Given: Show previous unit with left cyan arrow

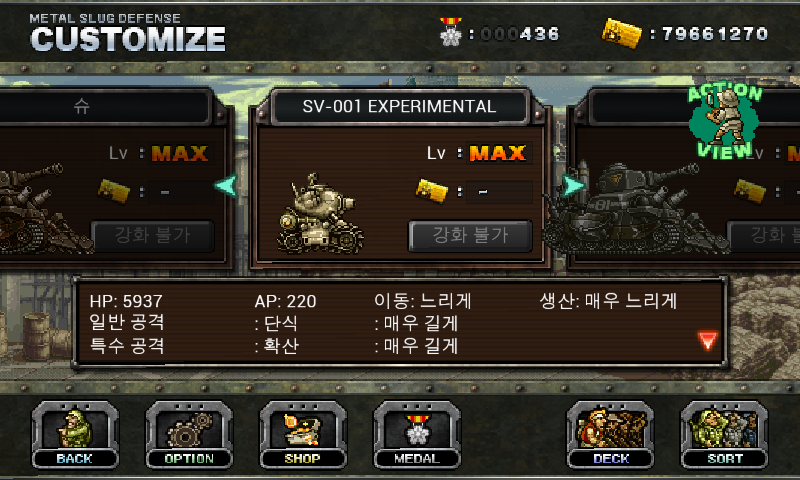Looking at the screenshot, I should [x=226, y=186].
